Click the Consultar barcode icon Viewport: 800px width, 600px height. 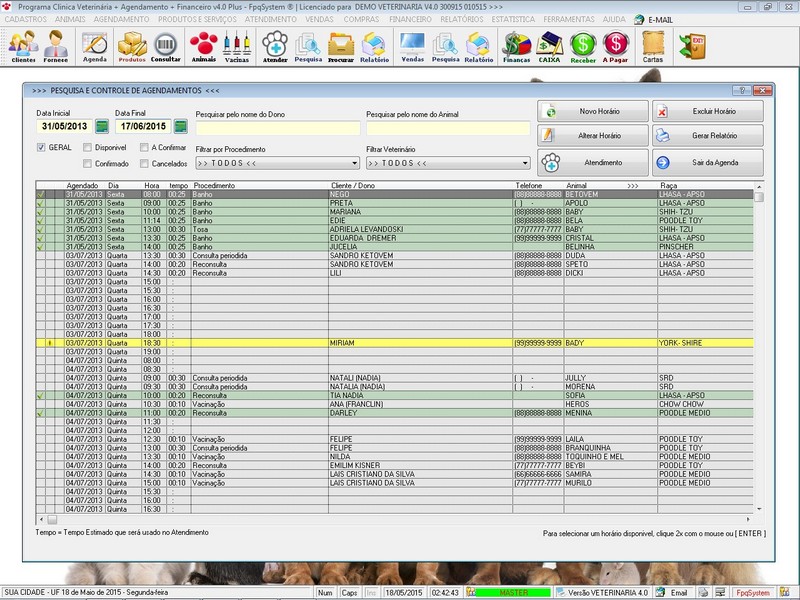click(165, 46)
